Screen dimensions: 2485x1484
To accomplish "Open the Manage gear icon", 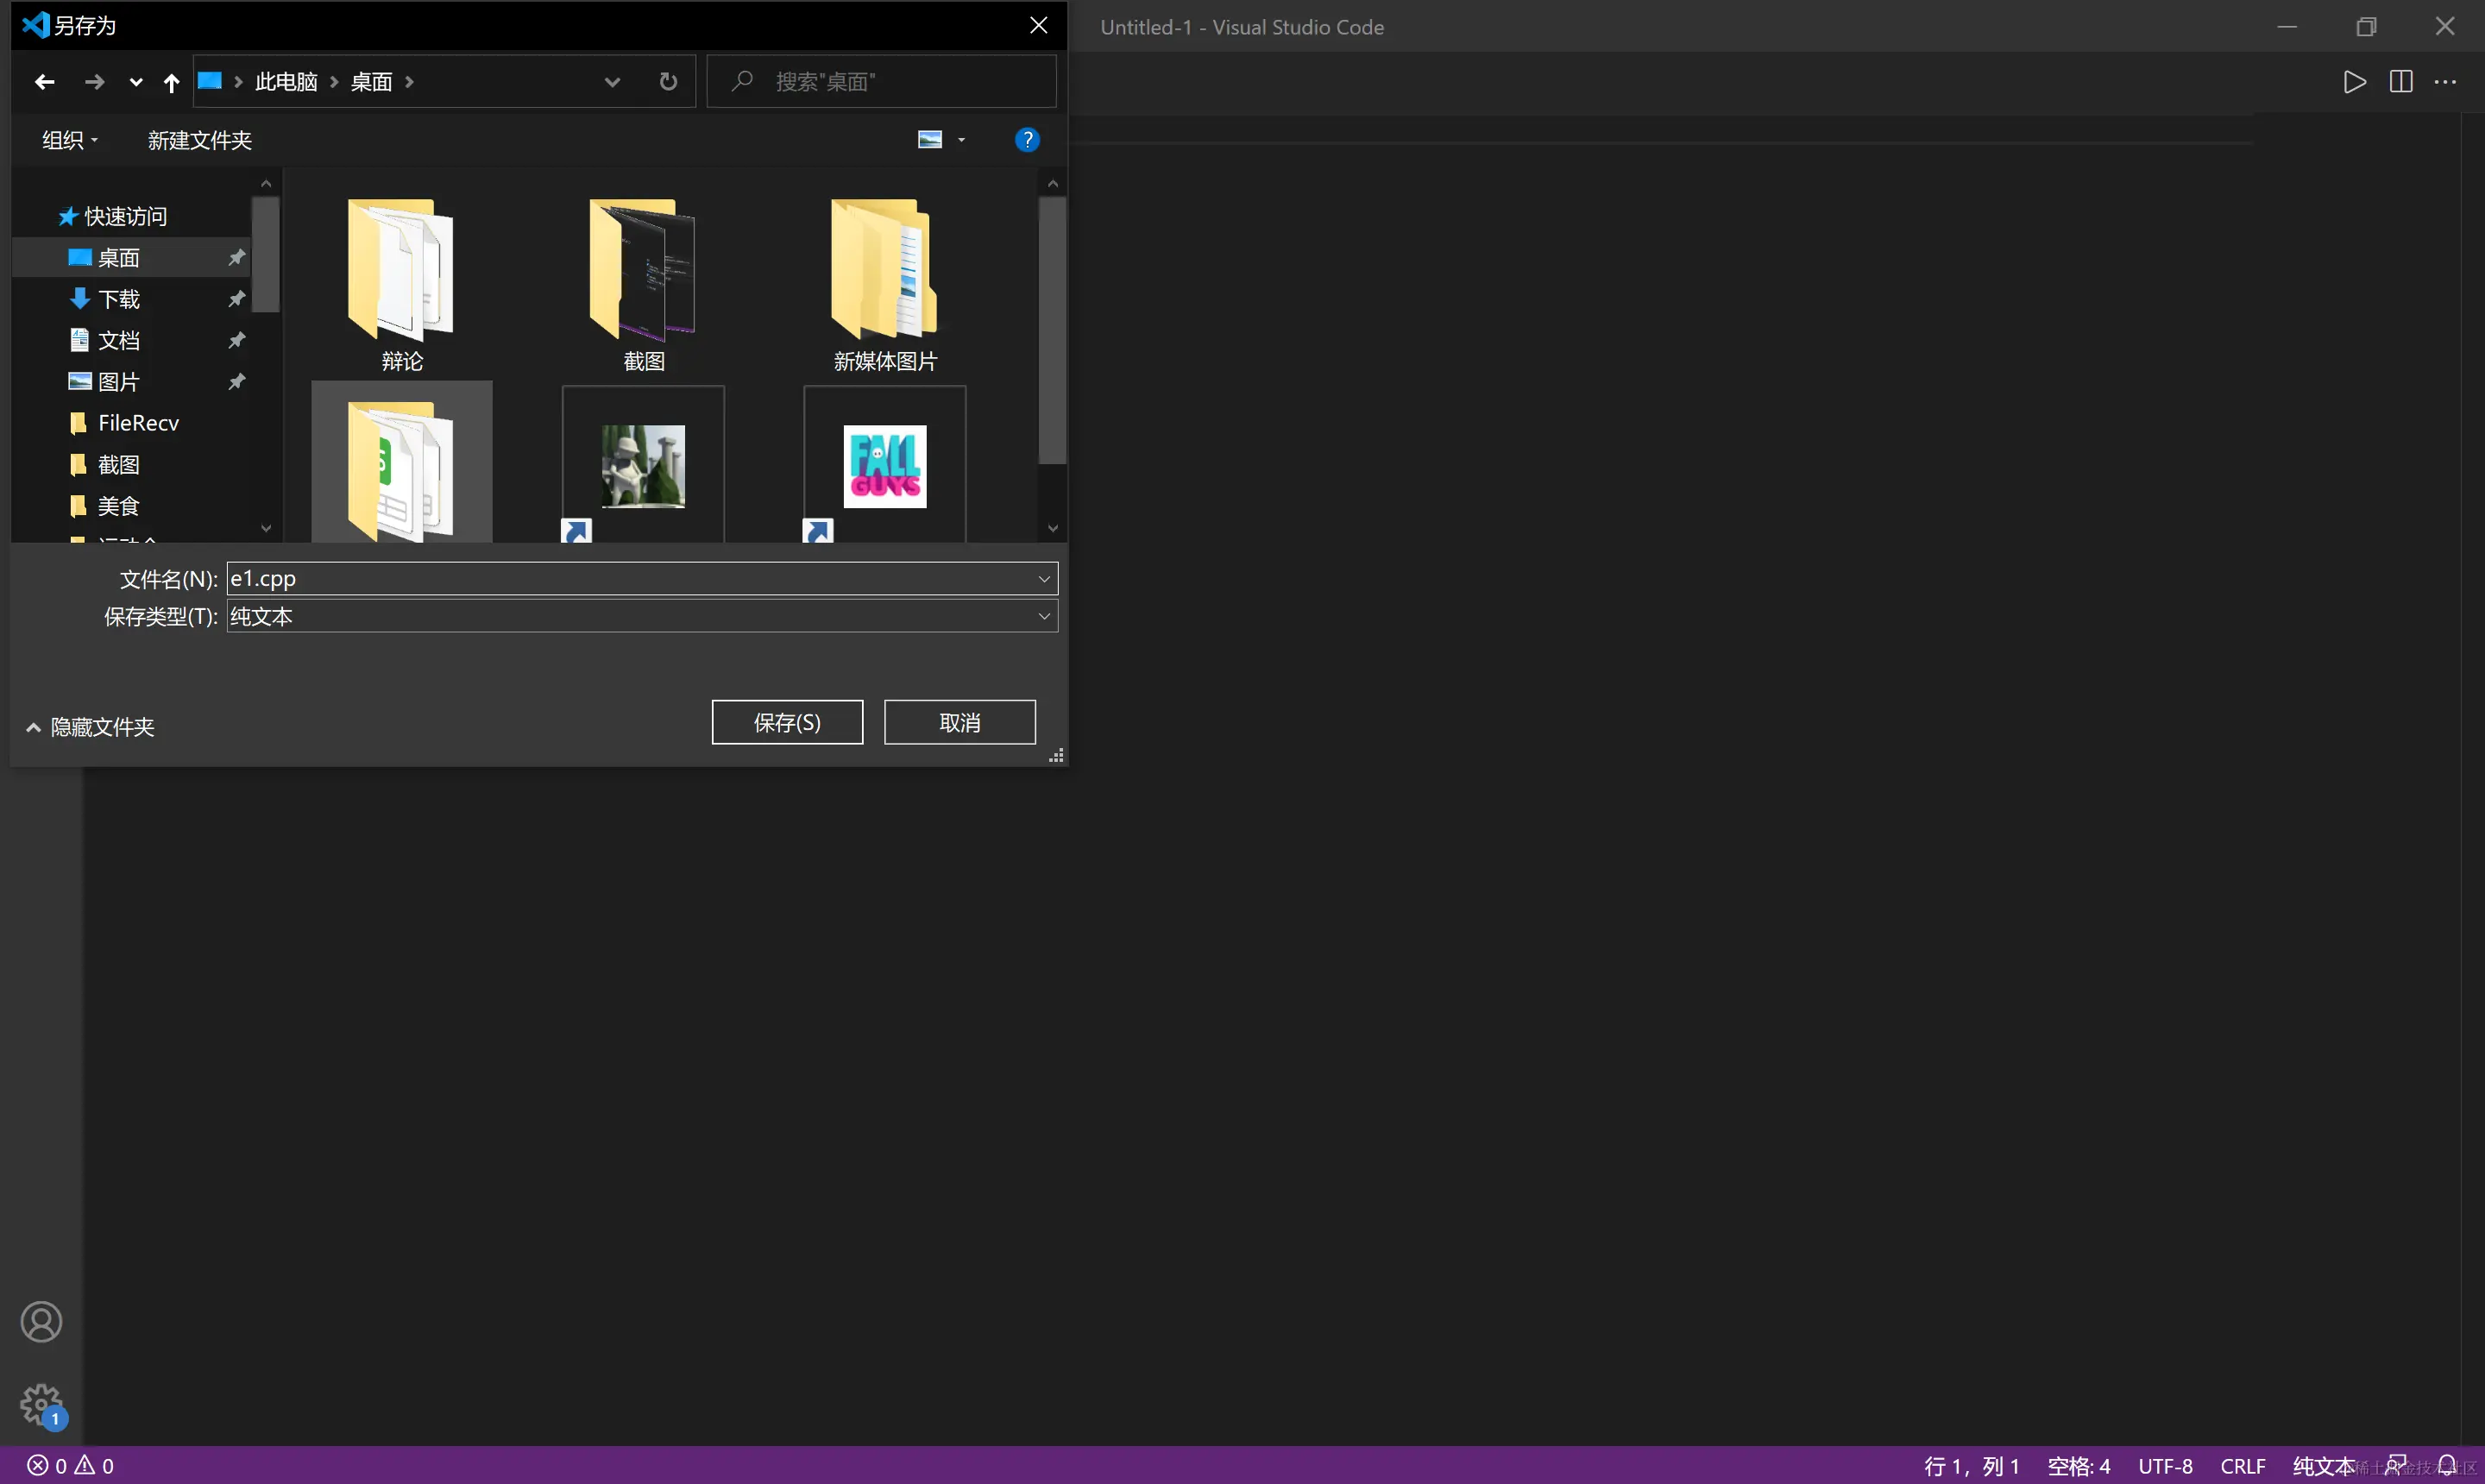I will [41, 1405].
